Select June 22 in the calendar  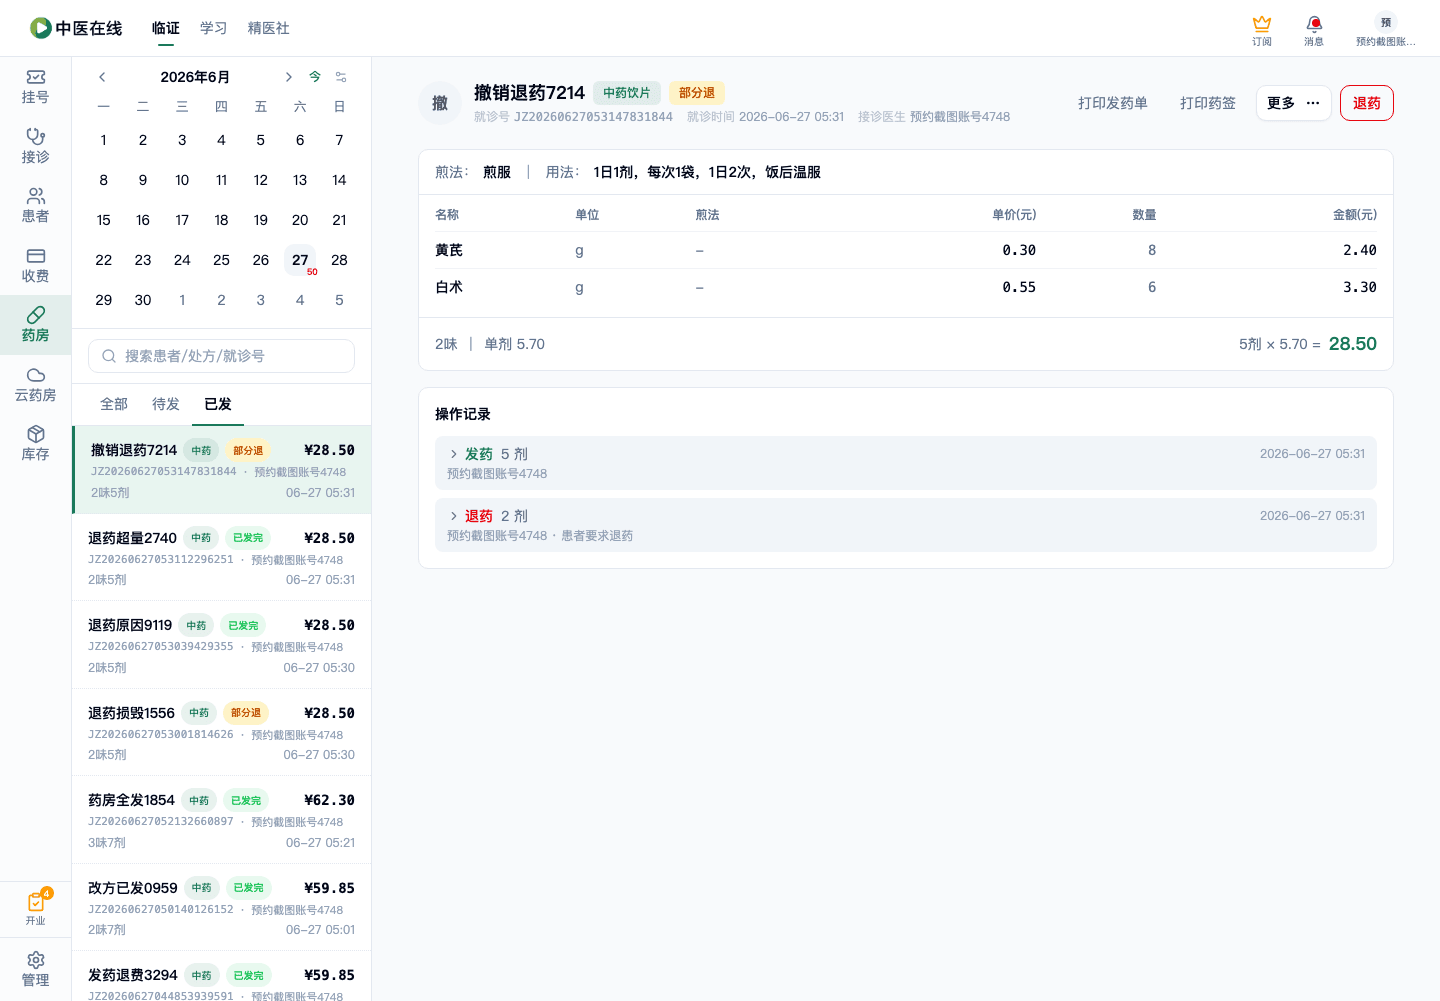[104, 260]
